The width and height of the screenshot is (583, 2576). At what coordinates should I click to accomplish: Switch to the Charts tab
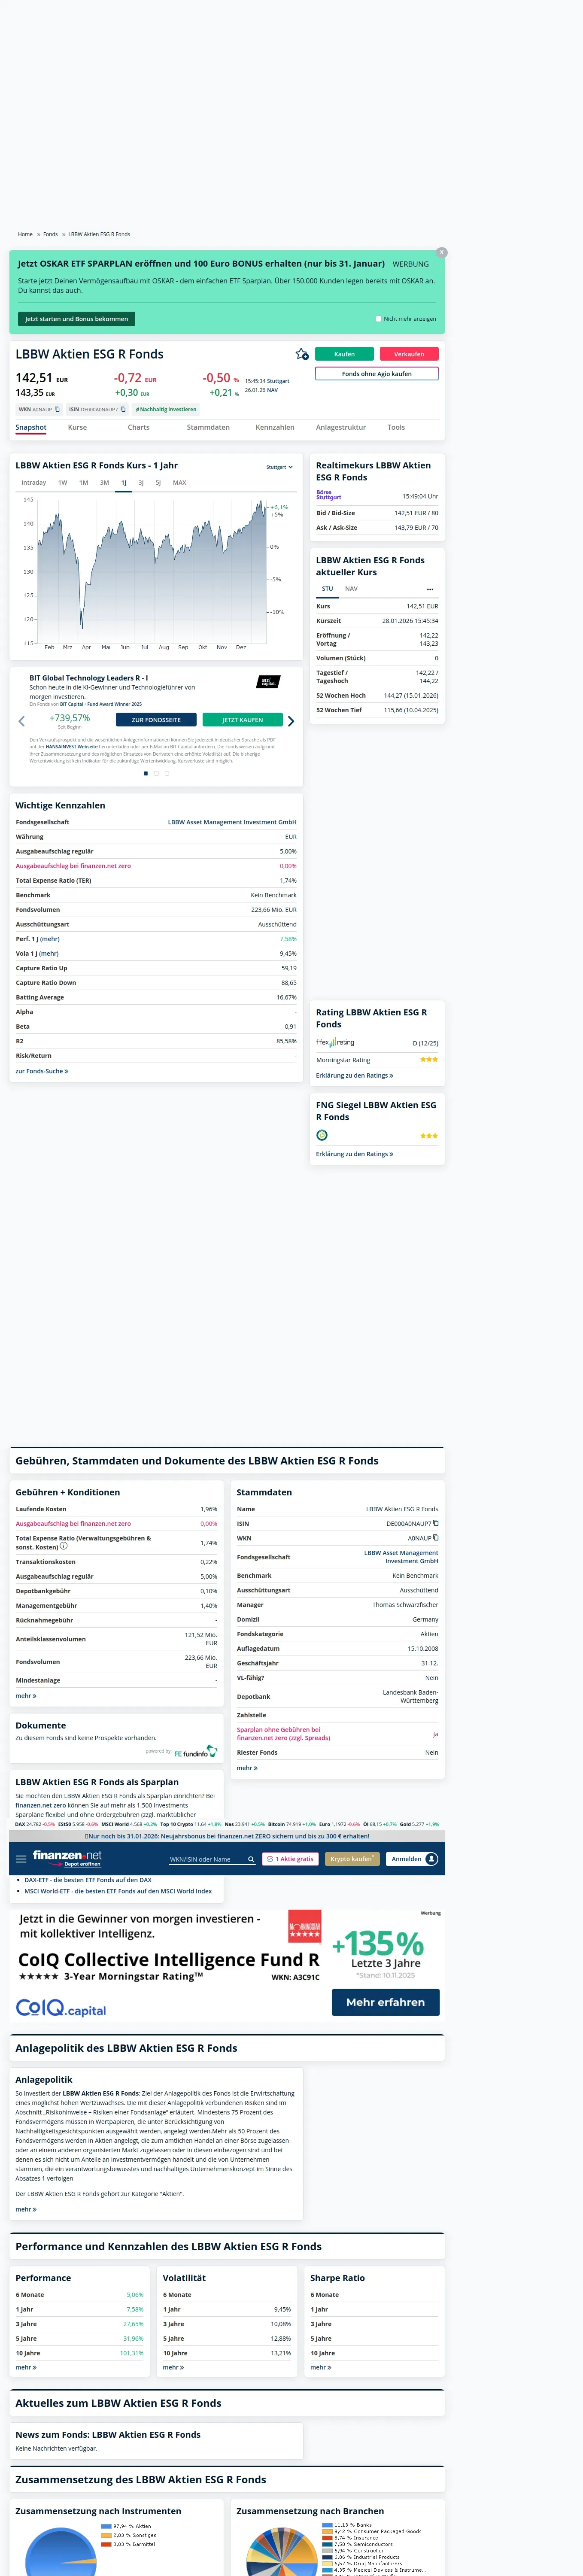coord(139,428)
